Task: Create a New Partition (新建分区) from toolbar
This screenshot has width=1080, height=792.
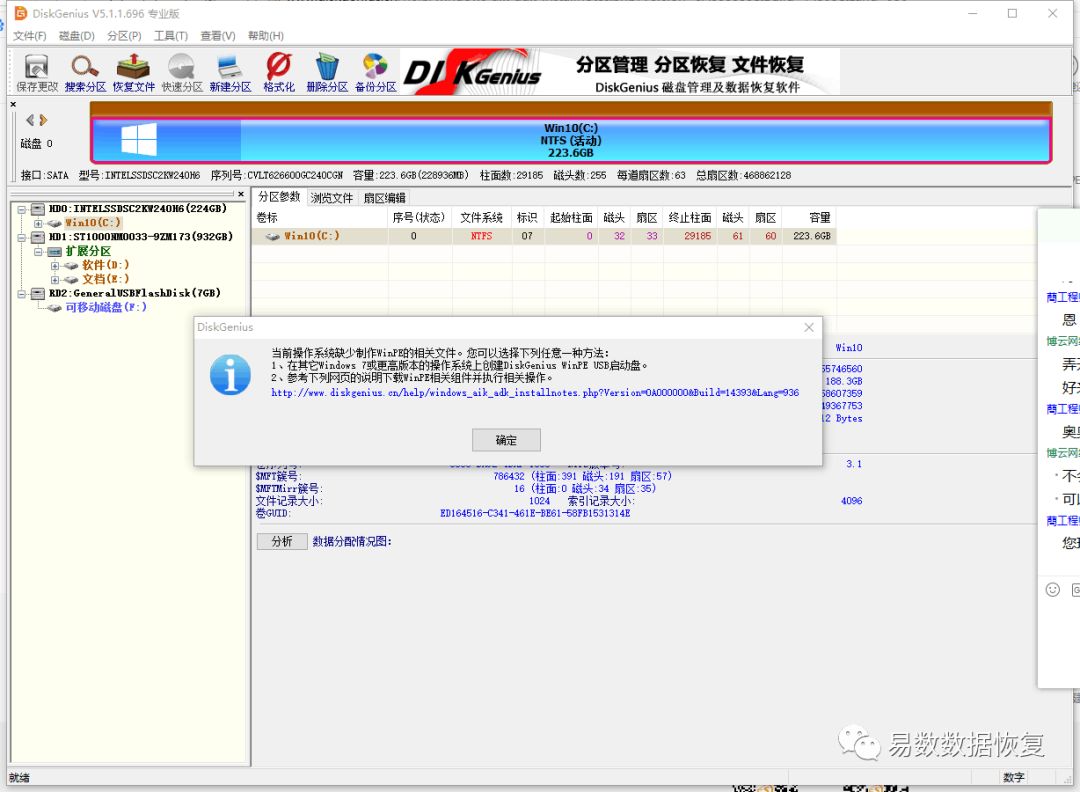Action: click(x=230, y=73)
